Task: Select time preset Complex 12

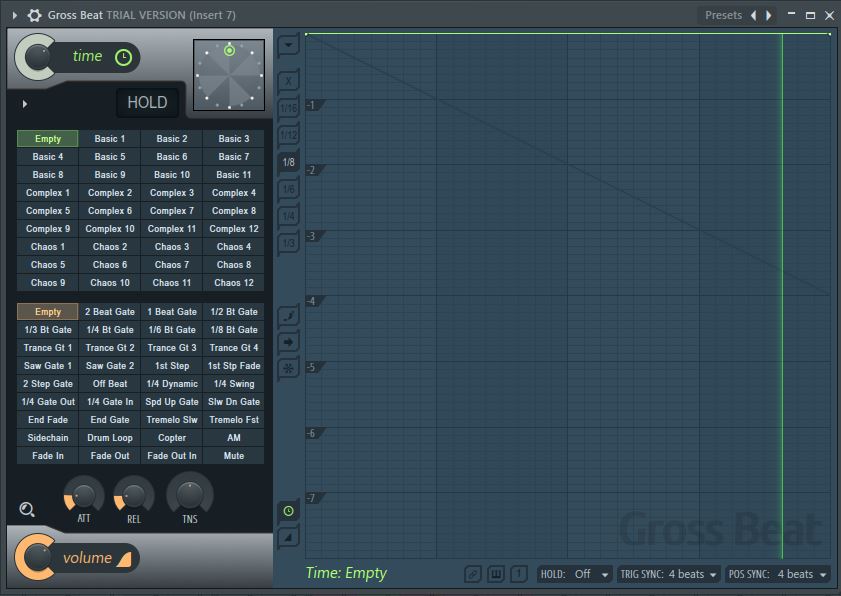Action: (x=234, y=229)
